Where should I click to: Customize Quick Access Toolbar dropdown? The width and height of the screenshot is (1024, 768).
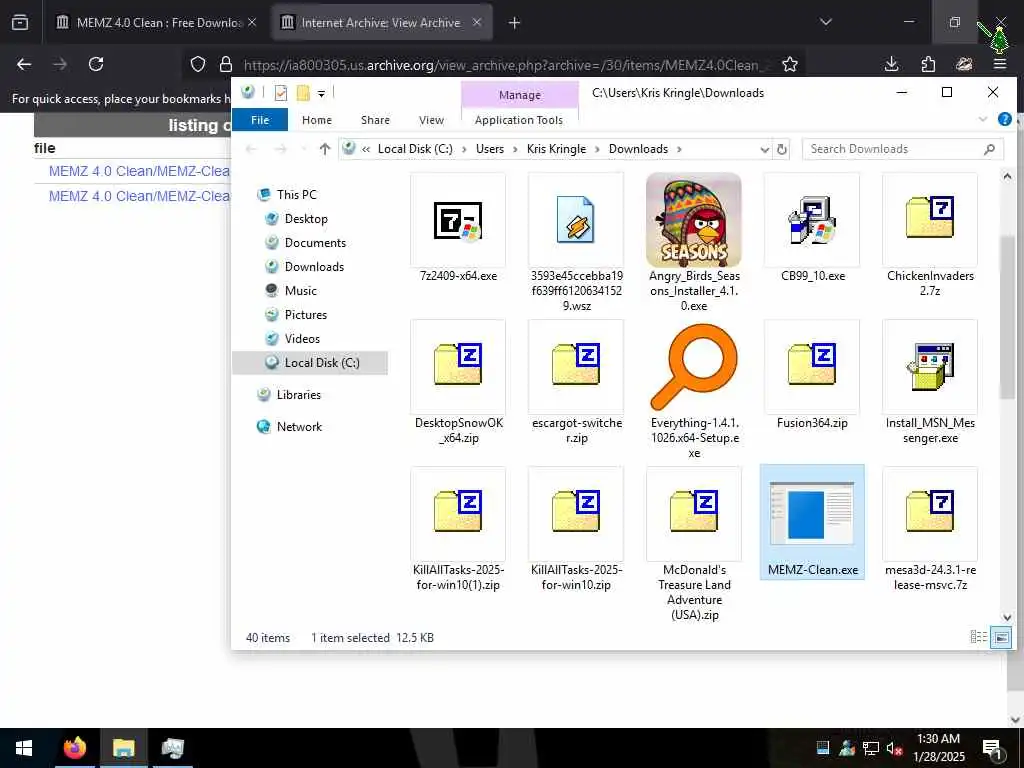pos(321,93)
